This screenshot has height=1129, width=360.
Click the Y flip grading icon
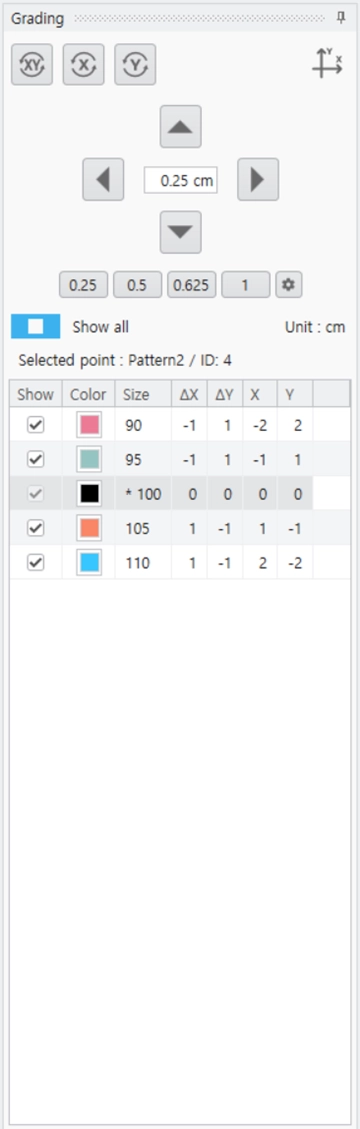tap(135, 65)
